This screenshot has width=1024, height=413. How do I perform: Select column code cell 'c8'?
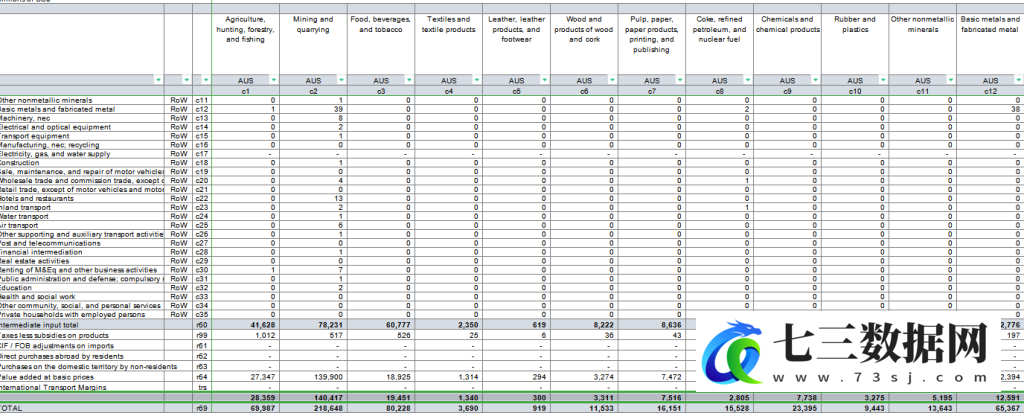(x=720, y=91)
